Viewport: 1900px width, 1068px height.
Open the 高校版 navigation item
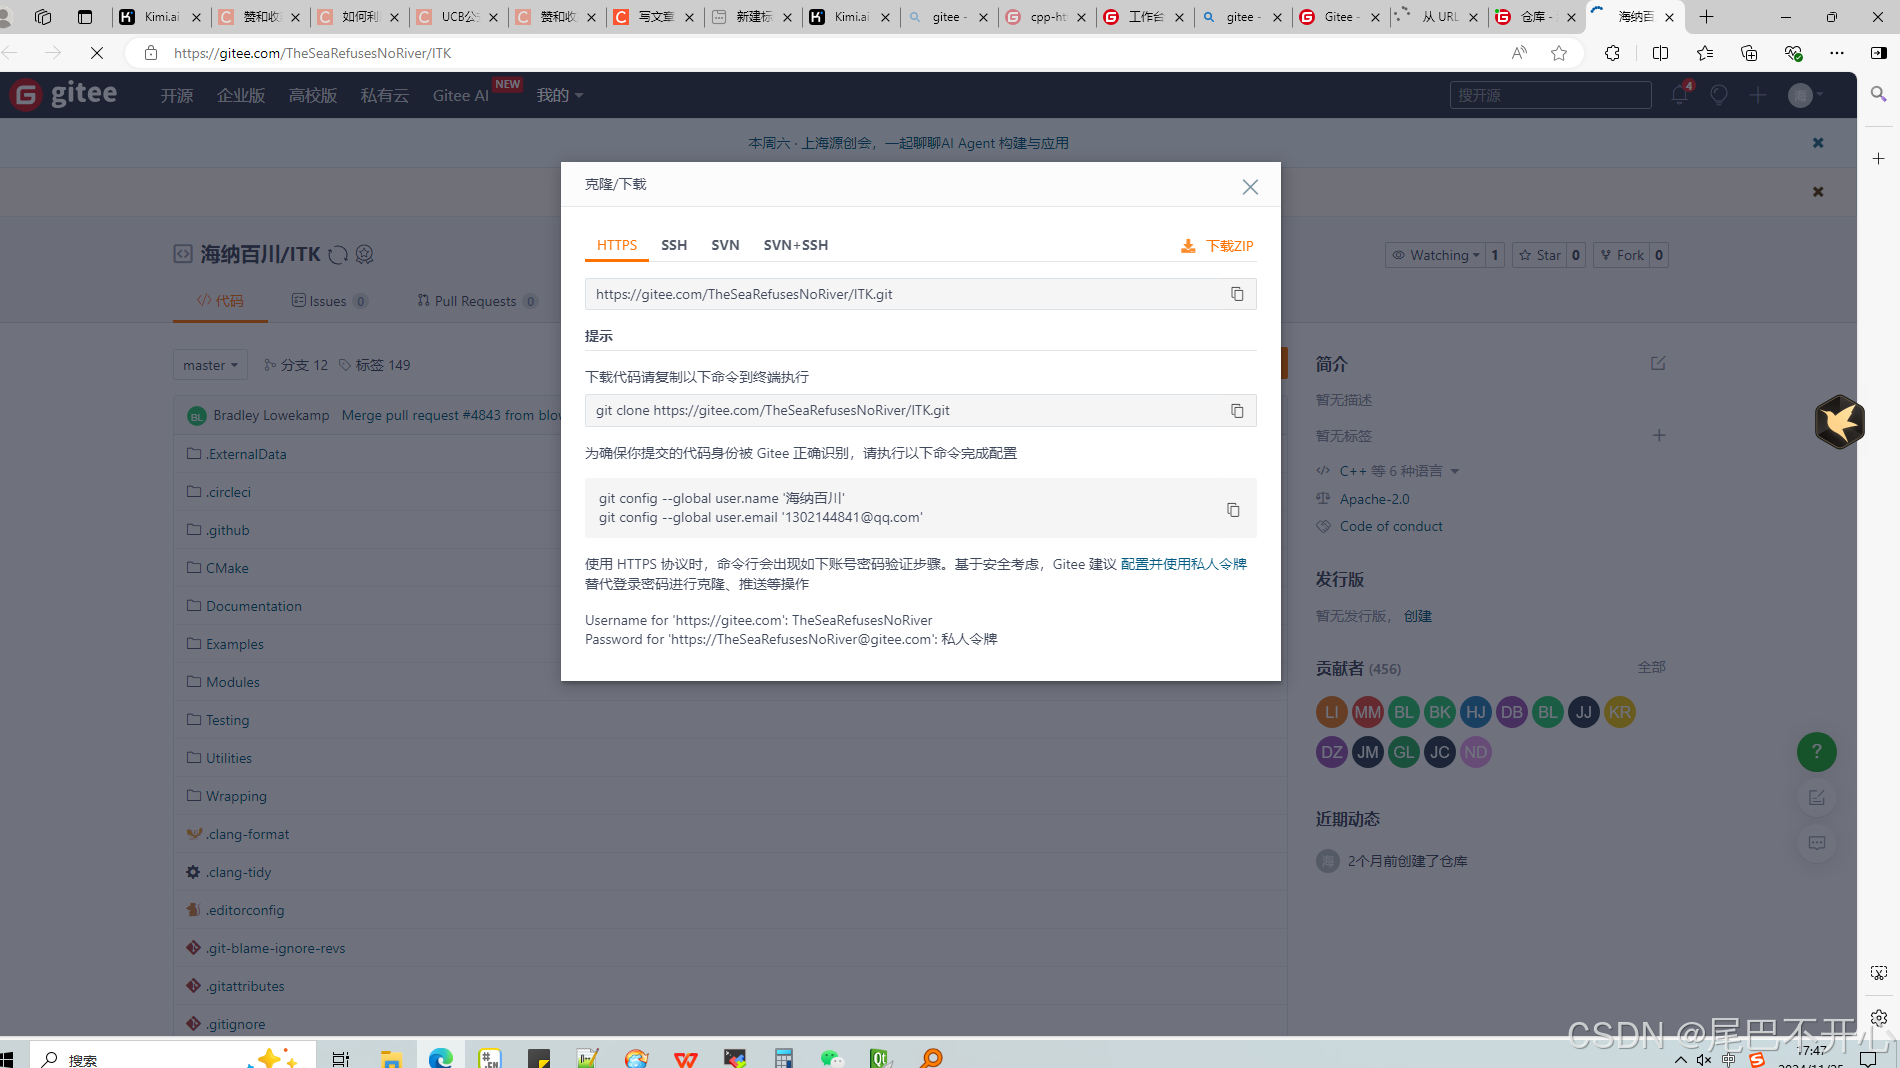[x=313, y=95]
